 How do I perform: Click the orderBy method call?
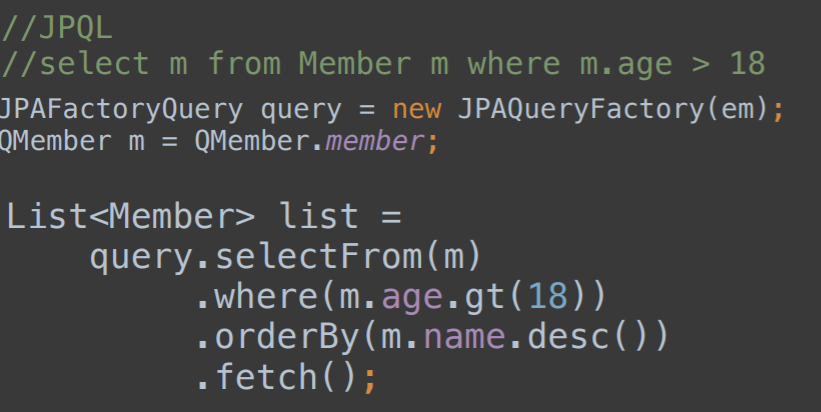[x=287, y=337]
